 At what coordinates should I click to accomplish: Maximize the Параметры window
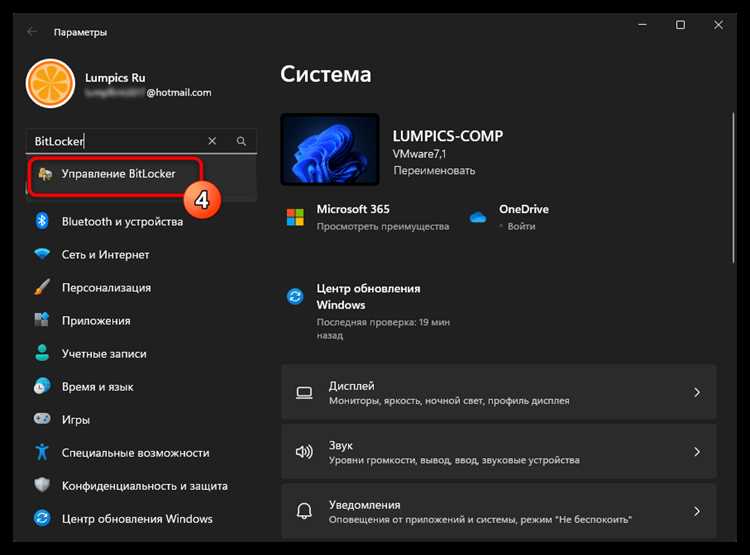[x=680, y=24]
